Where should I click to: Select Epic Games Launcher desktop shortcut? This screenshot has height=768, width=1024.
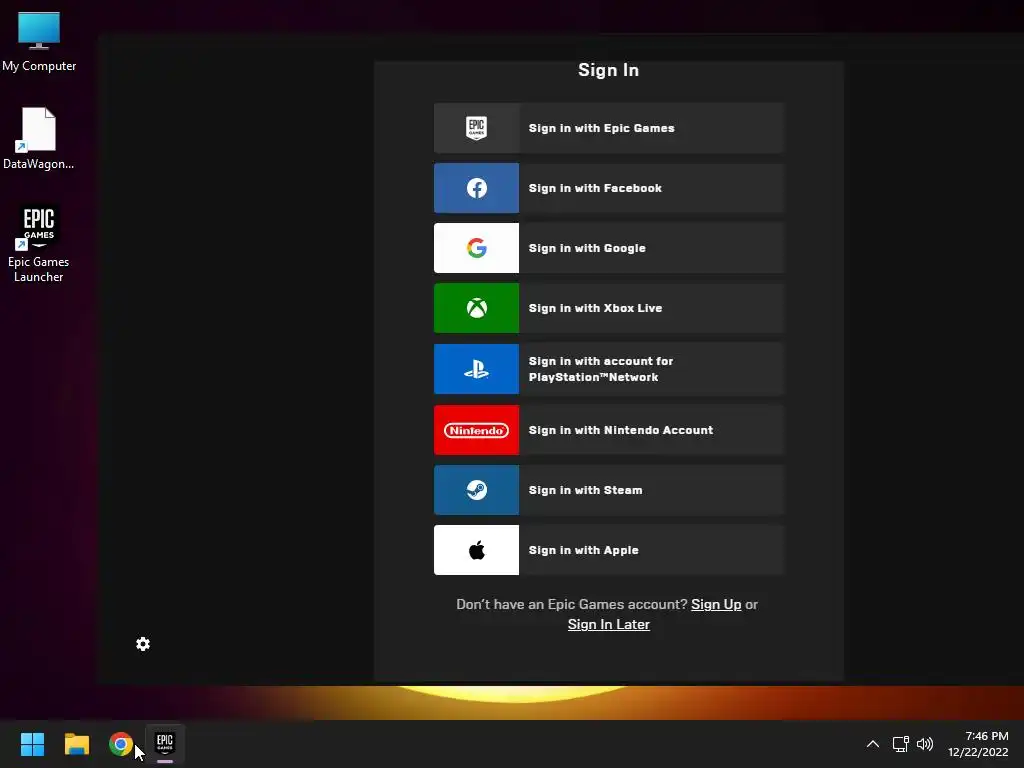[39, 243]
